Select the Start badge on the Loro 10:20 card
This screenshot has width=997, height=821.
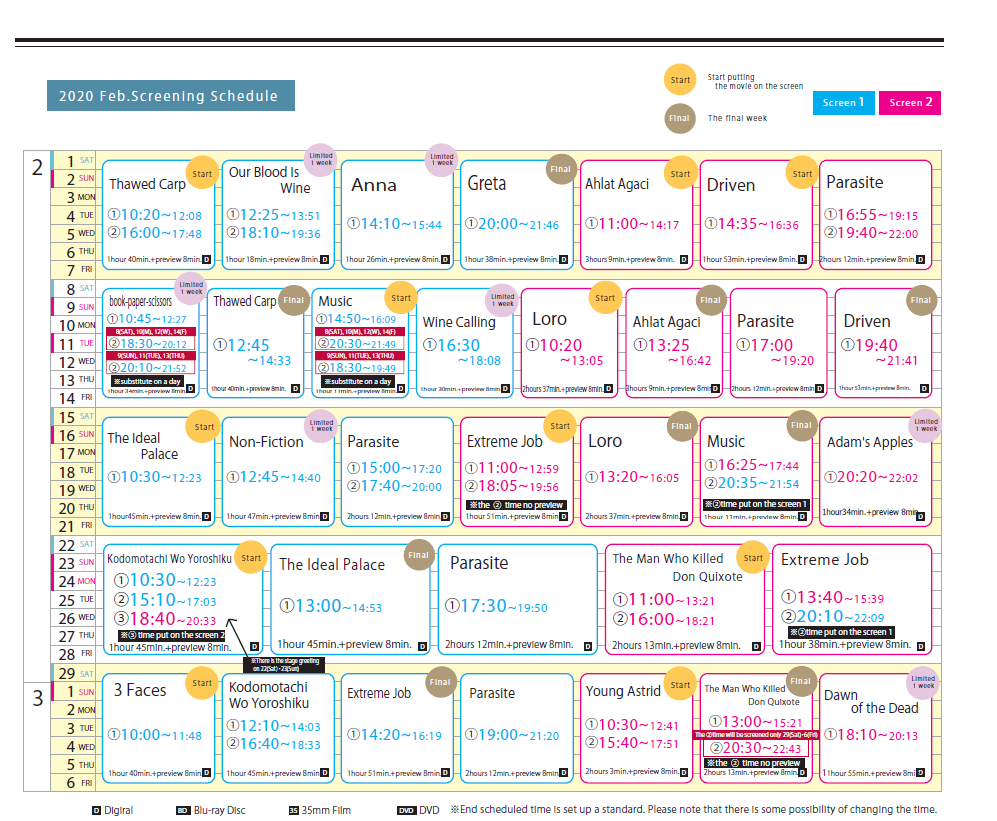605,298
